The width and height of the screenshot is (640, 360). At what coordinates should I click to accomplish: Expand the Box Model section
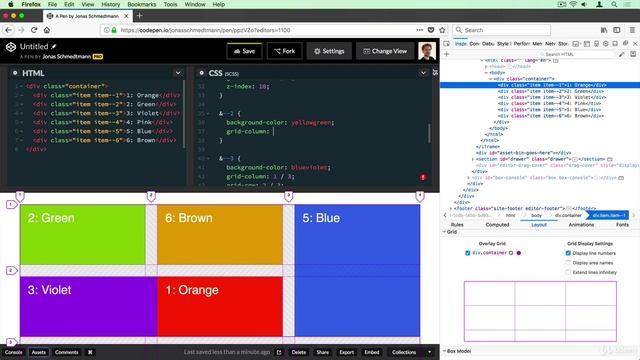(444, 351)
